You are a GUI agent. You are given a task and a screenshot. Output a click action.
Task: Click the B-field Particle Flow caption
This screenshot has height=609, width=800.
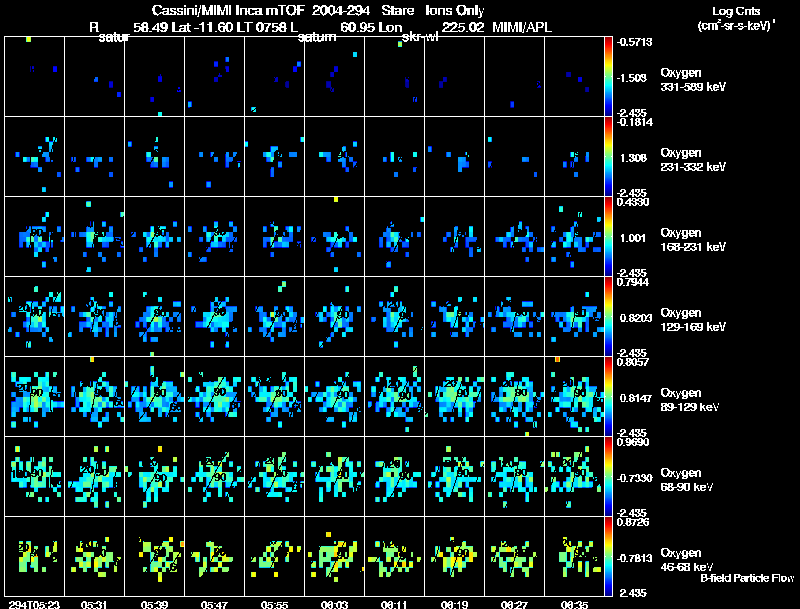coord(747,578)
